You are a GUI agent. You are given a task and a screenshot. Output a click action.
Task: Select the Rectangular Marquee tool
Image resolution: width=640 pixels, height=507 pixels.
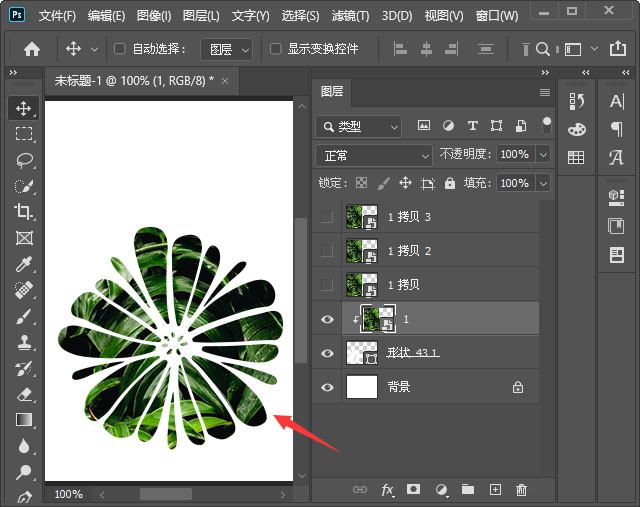pos(24,134)
